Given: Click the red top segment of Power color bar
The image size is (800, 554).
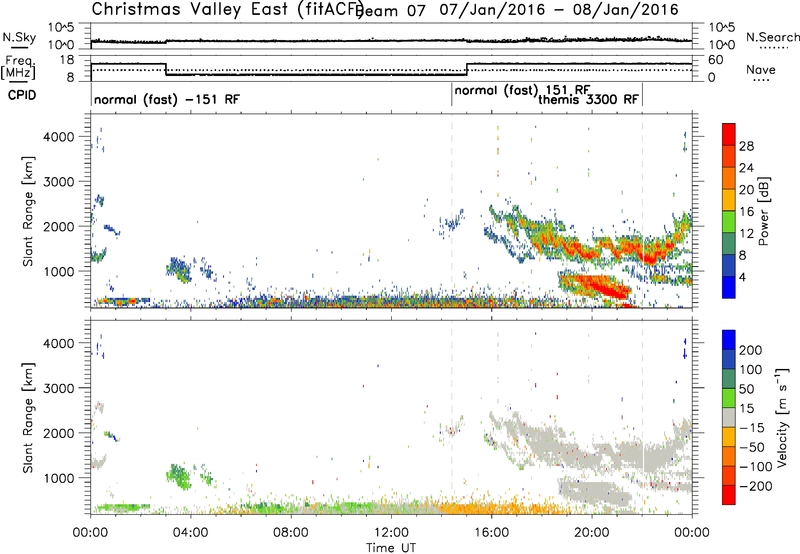Looking at the screenshot, I should point(729,135).
